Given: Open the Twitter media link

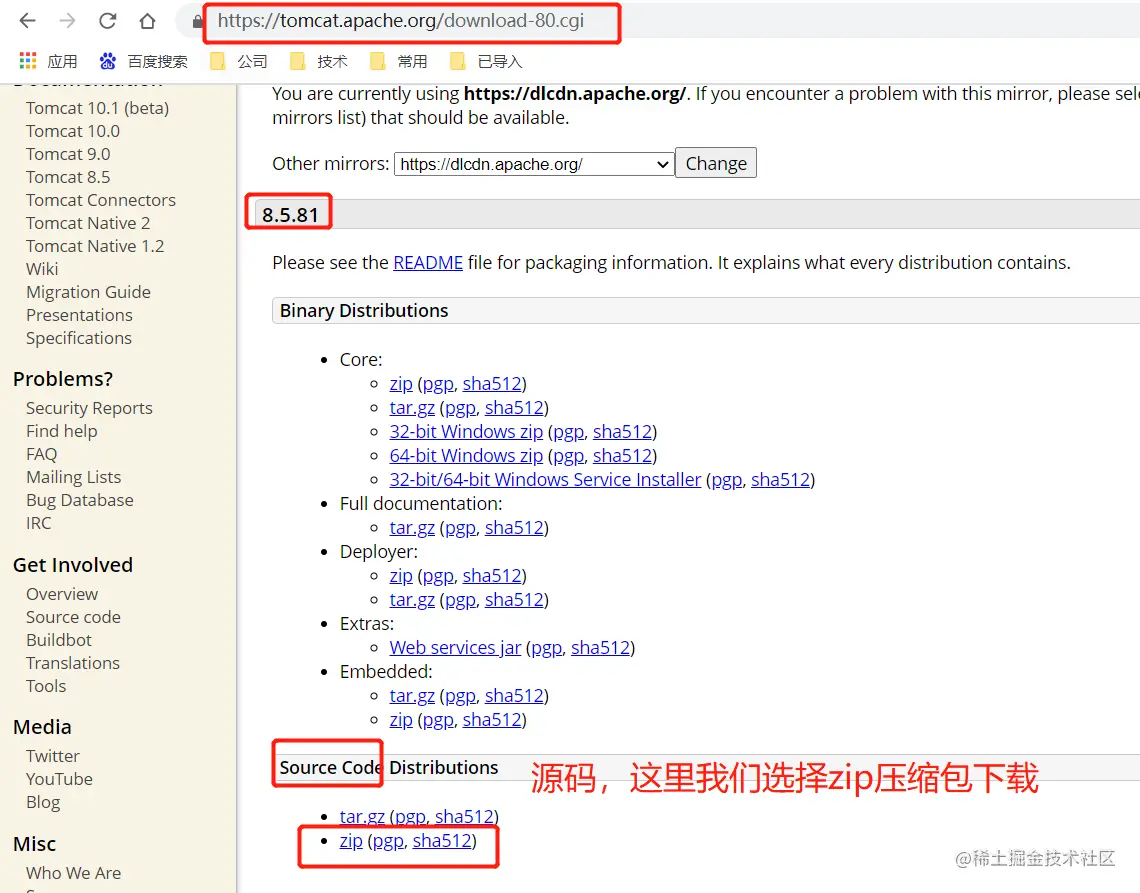Looking at the screenshot, I should click(x=52, y=757).
